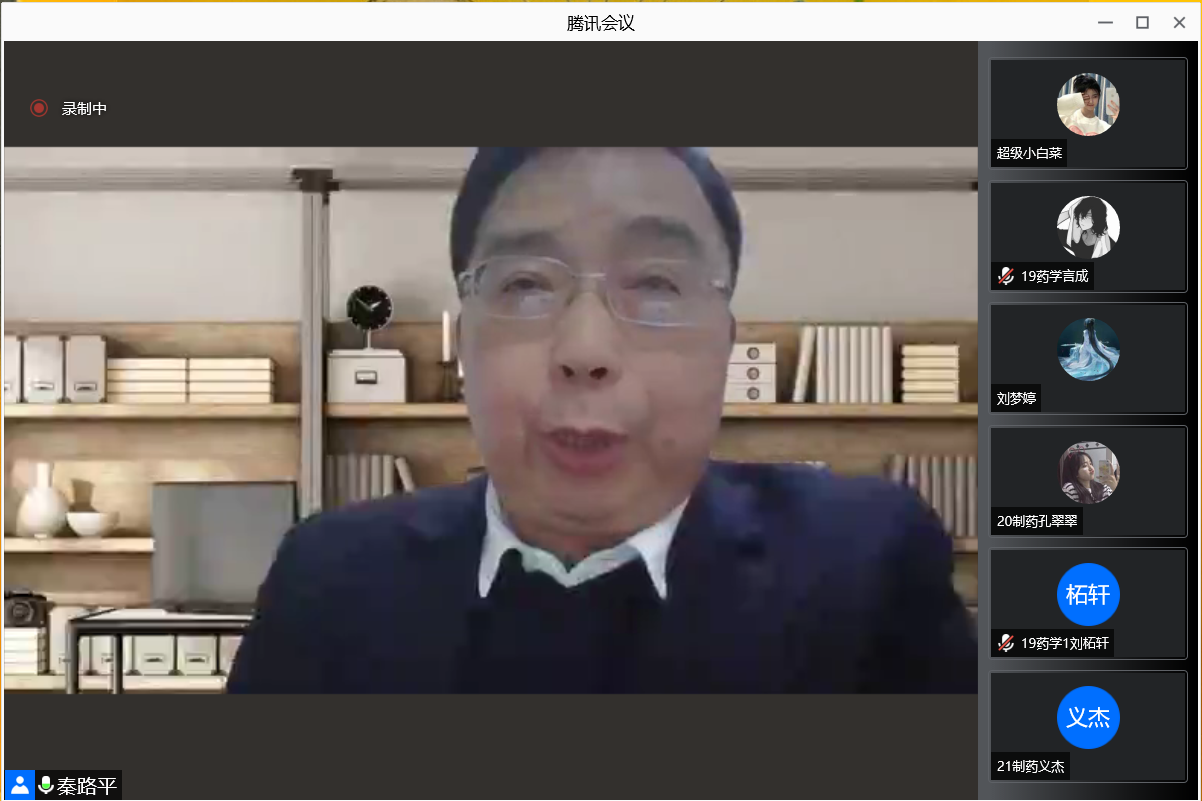Click the red recording indicator icon
1202x801 pixels.
[x=39, y=108]
